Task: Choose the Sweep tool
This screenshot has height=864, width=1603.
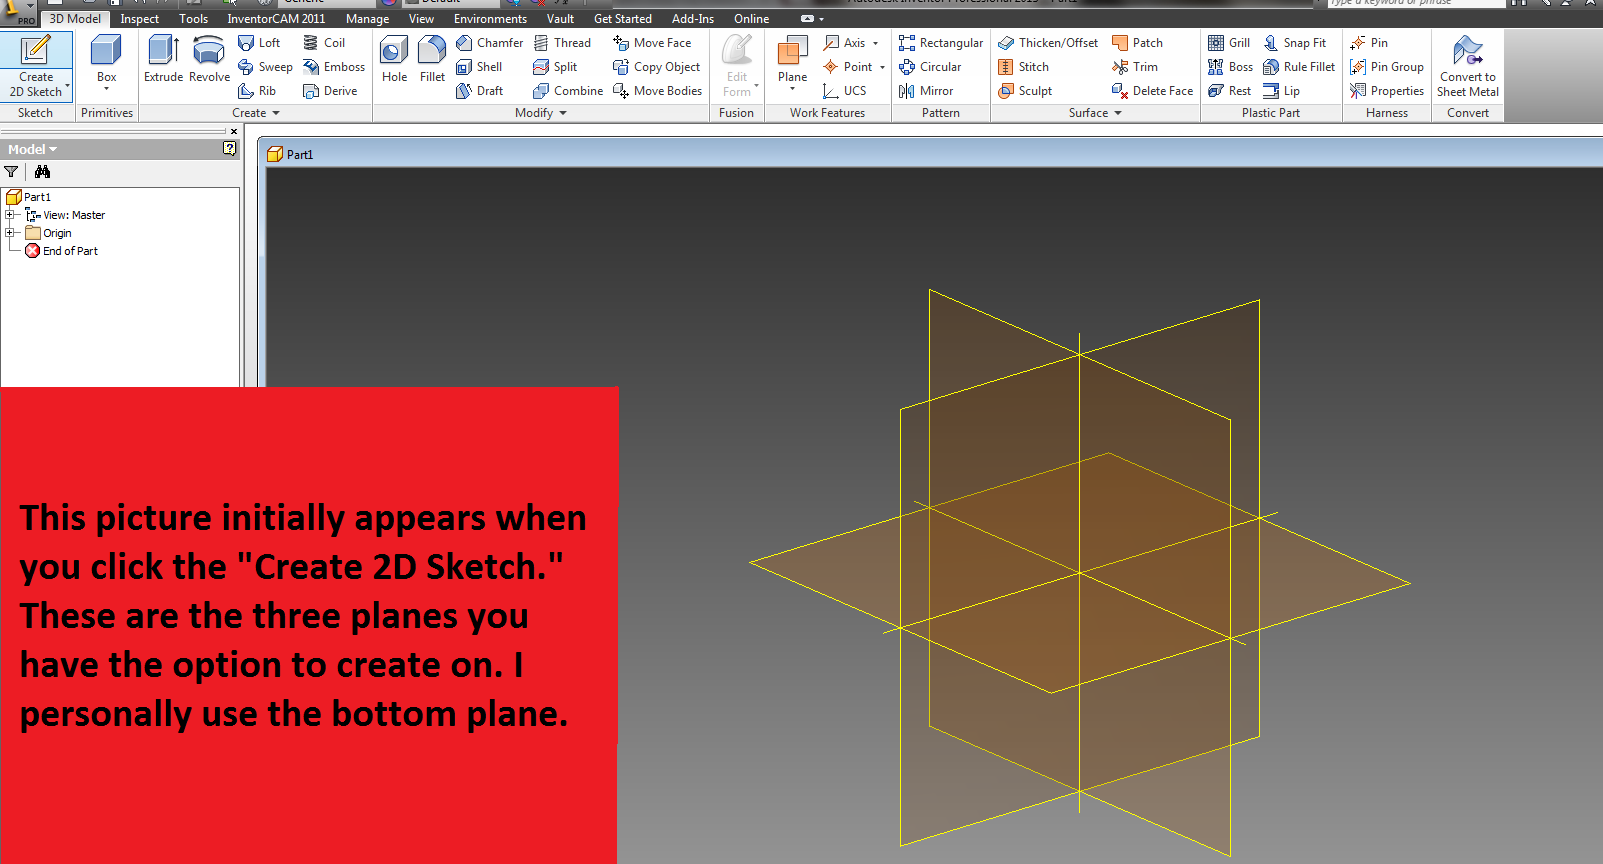Action: 265,67
